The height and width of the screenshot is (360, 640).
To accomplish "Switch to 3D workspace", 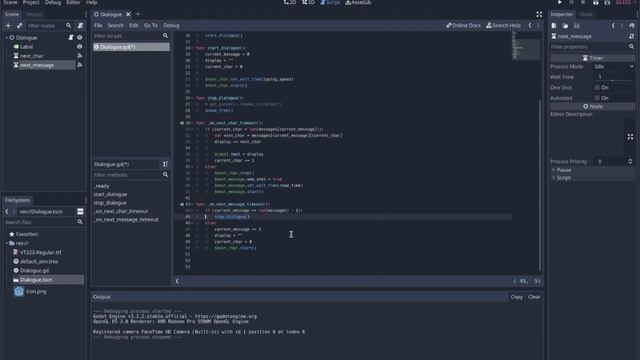I will coord(308,2).
